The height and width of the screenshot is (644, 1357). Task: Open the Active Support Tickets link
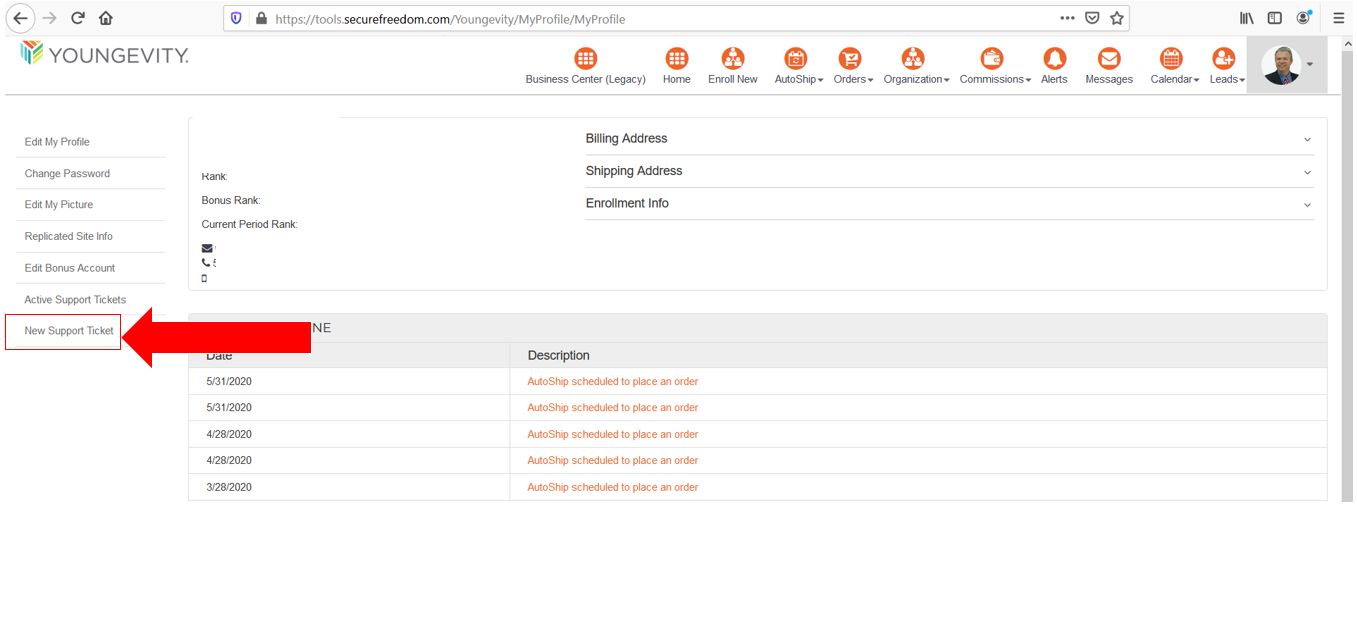click(x=75, y=300)
